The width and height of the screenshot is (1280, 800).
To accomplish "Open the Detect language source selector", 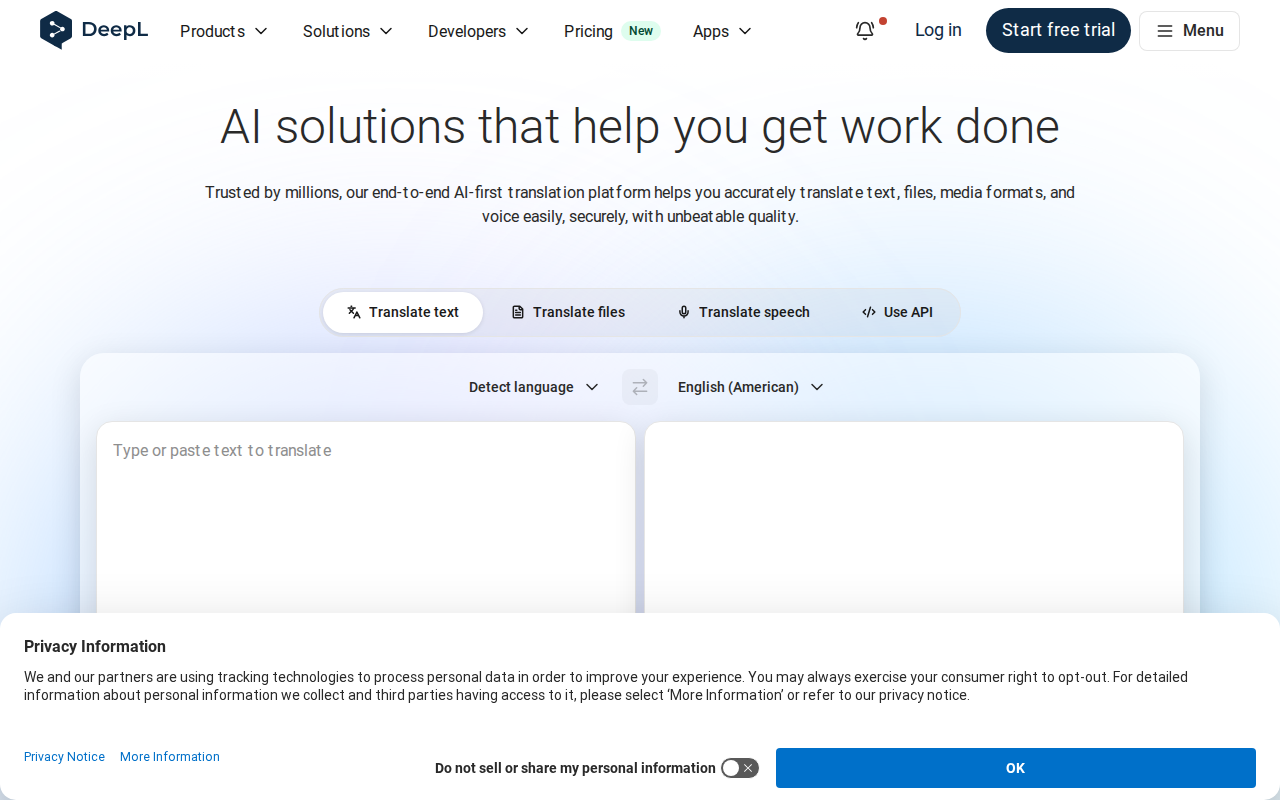I will coord(534,387).
